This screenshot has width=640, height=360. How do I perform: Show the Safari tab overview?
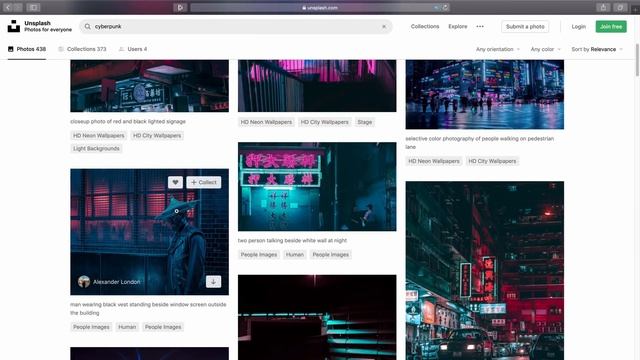(x=620, y=7)
